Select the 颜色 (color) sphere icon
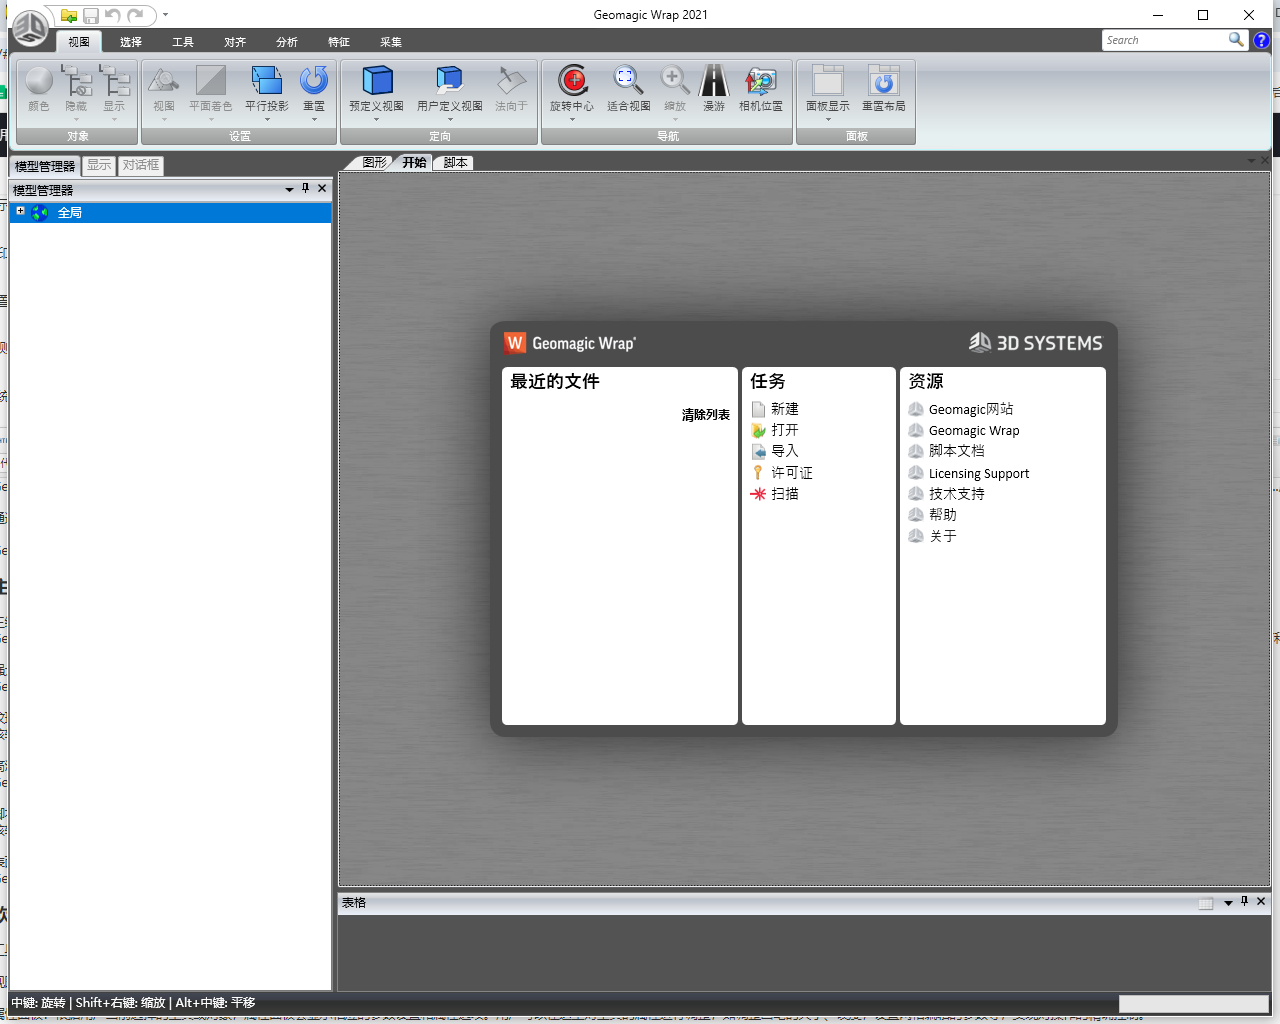 (39, 81)
